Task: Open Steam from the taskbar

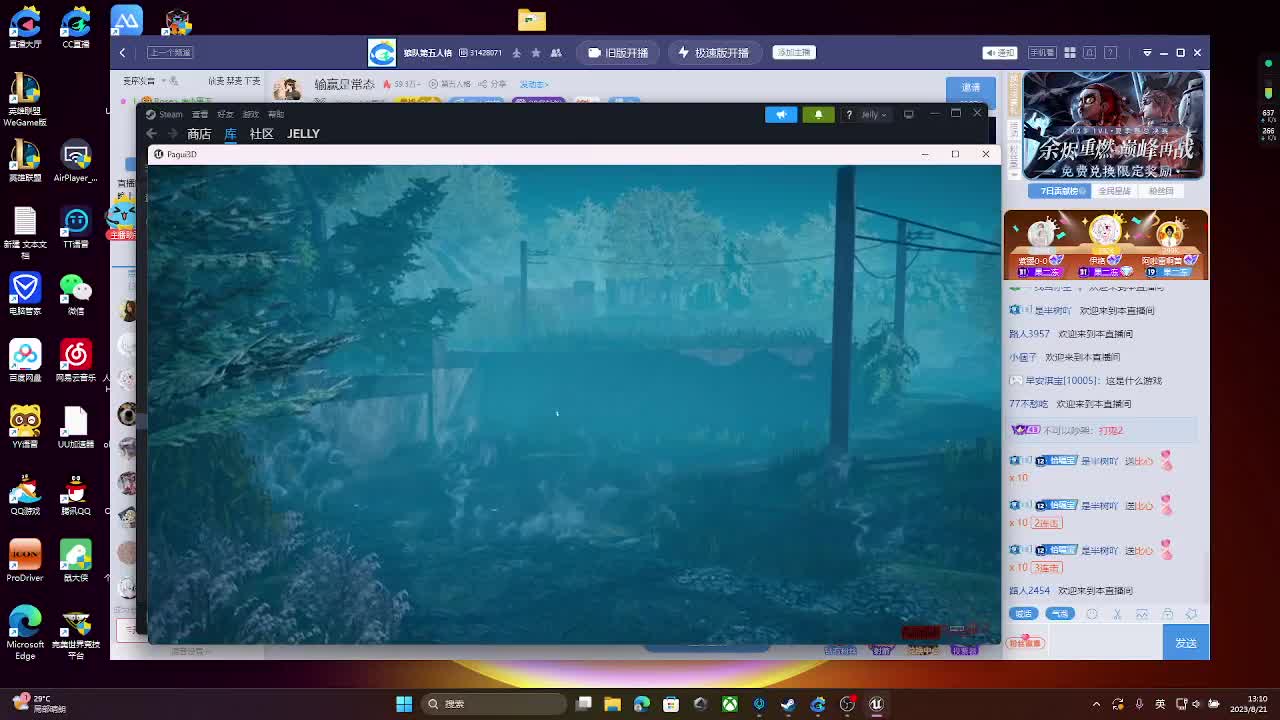Action: click(788, 704)
